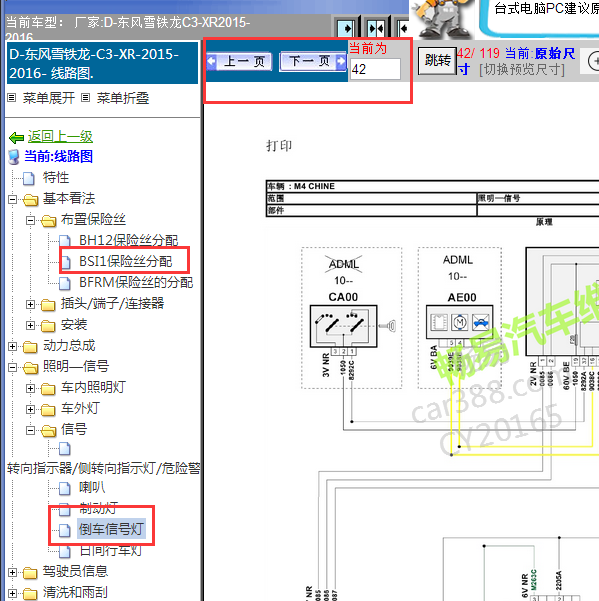Expand the 插头/端子/连接器 folder
The height and width of the screenshot is (601, 599).
(x=30, y=304)
